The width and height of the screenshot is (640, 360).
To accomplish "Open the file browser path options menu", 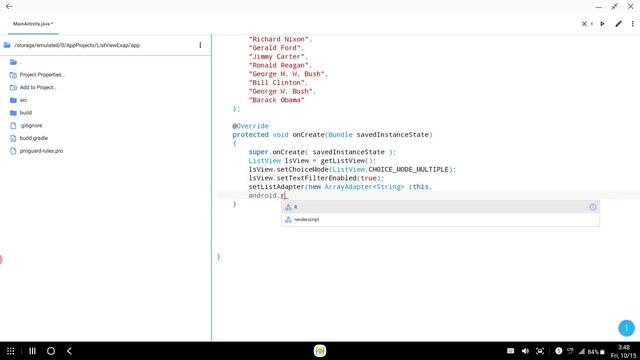I will [x=200, y=45].
